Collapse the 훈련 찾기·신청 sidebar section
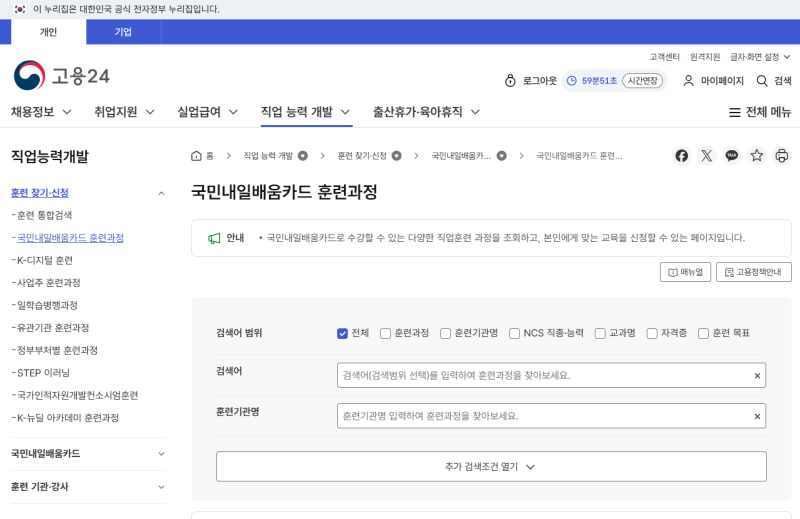Image resolution: width=800 pixels, height=519 pixels. click(x=161, y=193)
